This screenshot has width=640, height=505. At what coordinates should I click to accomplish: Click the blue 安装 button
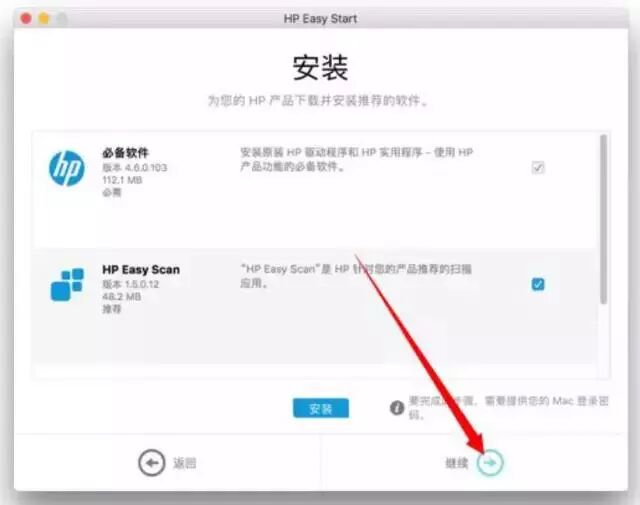321,408
